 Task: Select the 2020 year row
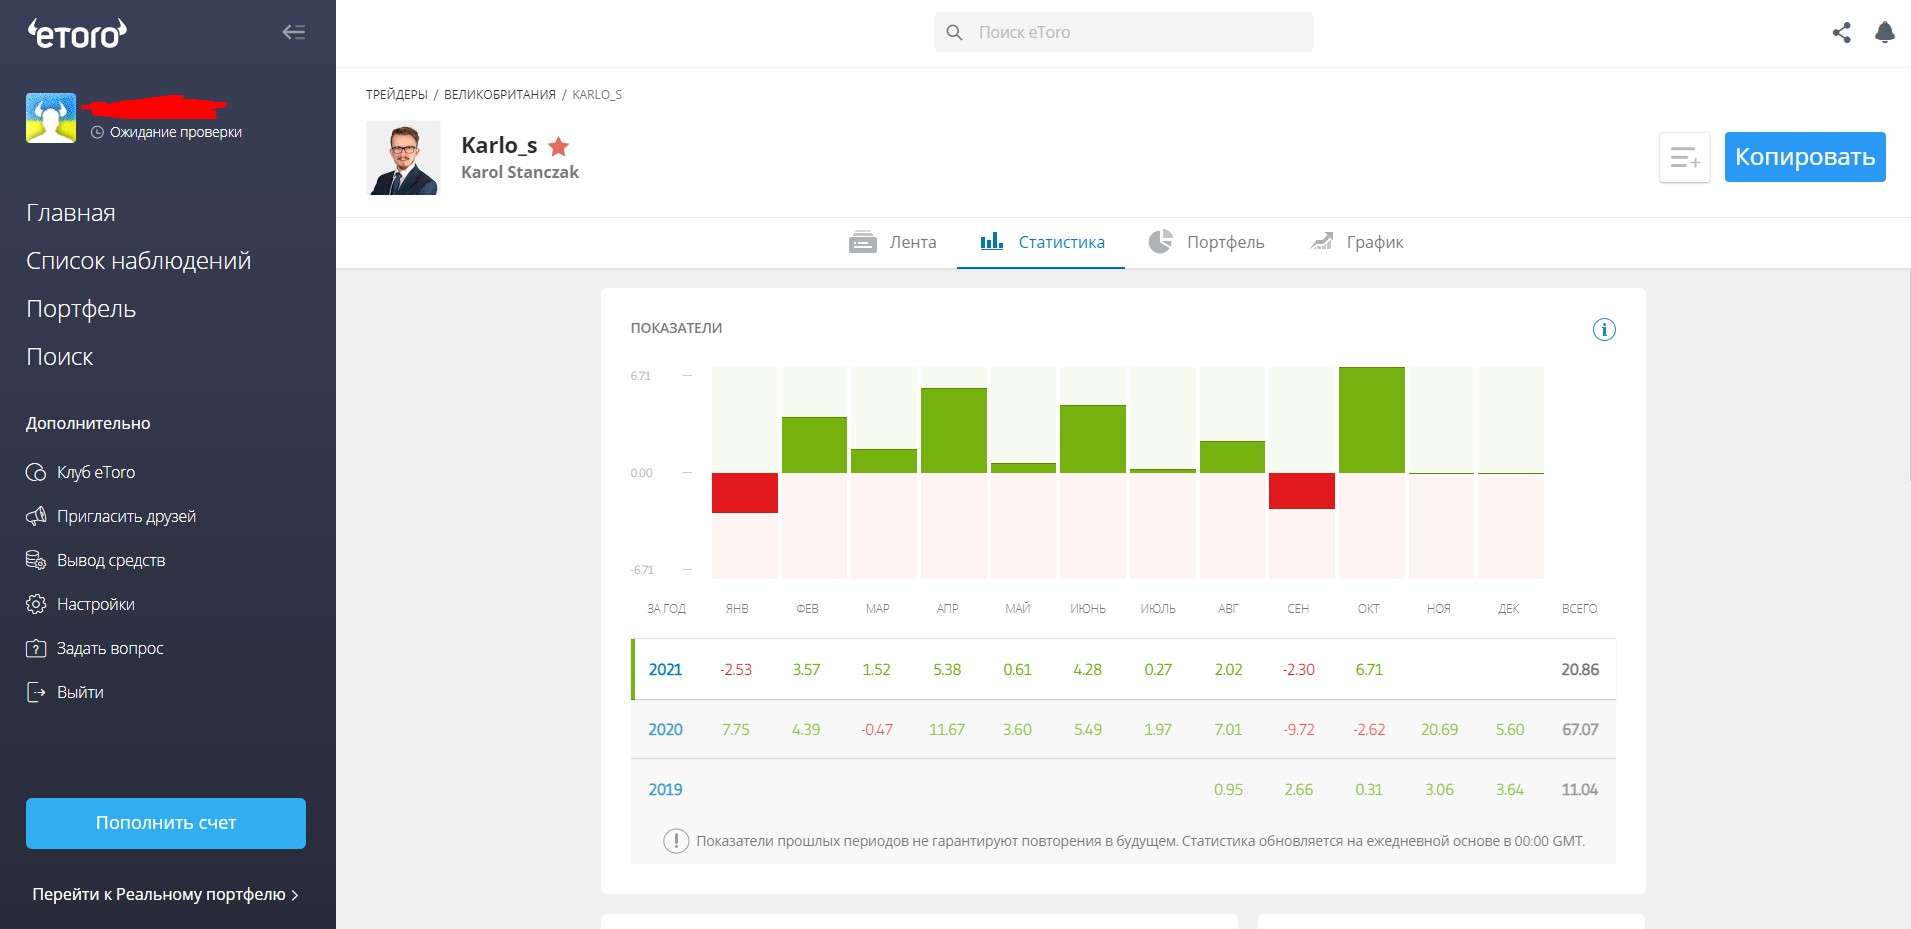pos(1123,729)
